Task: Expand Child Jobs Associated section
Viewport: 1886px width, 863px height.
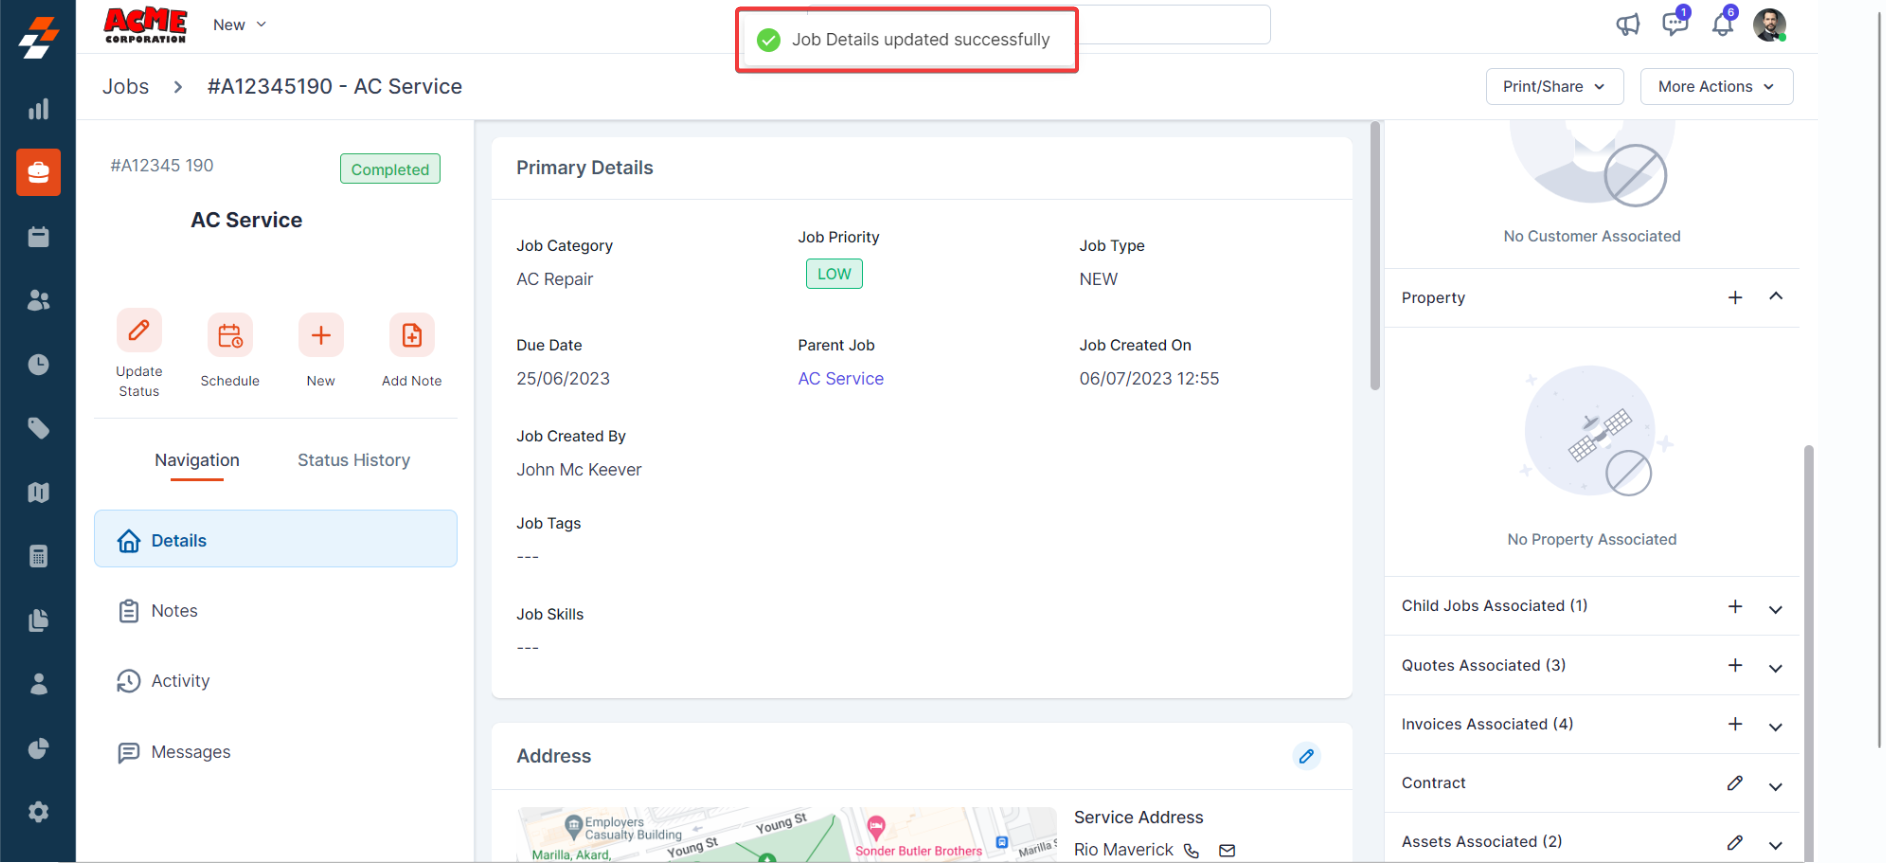Action: coord(1775,608)
